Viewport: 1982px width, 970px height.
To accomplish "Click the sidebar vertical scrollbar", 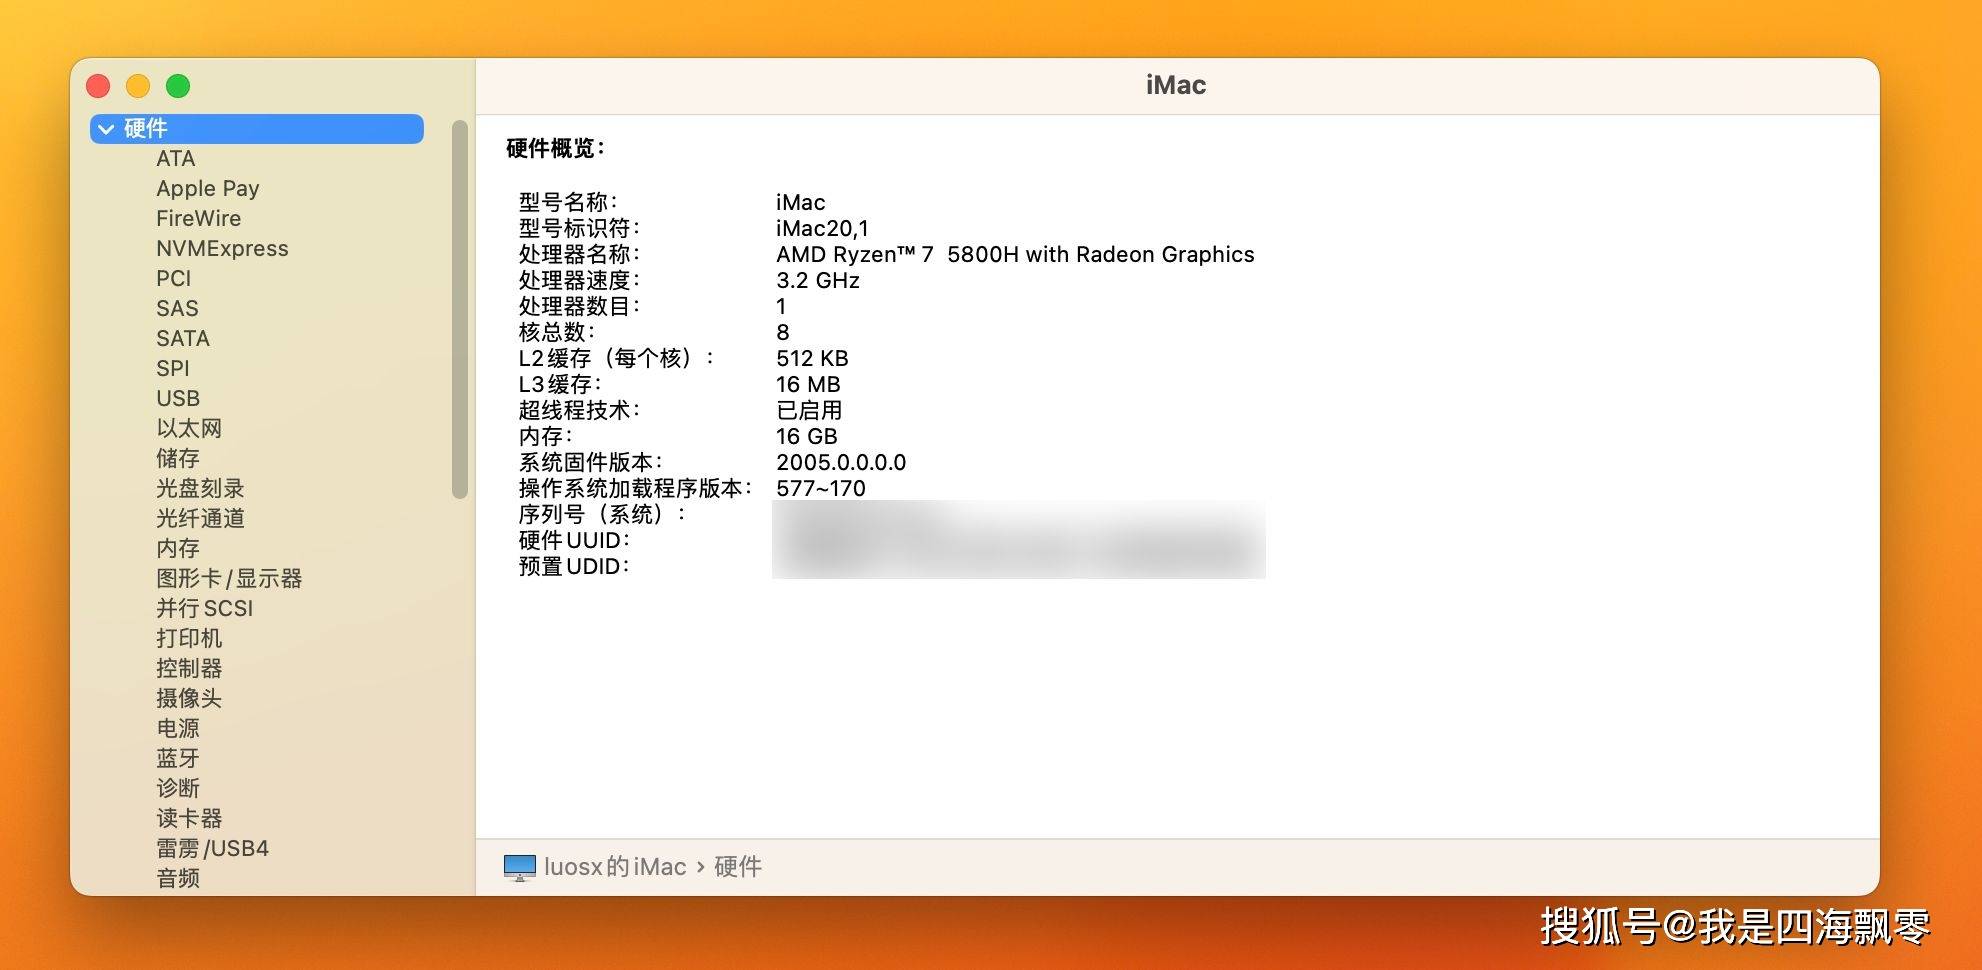I will (460, 309).
